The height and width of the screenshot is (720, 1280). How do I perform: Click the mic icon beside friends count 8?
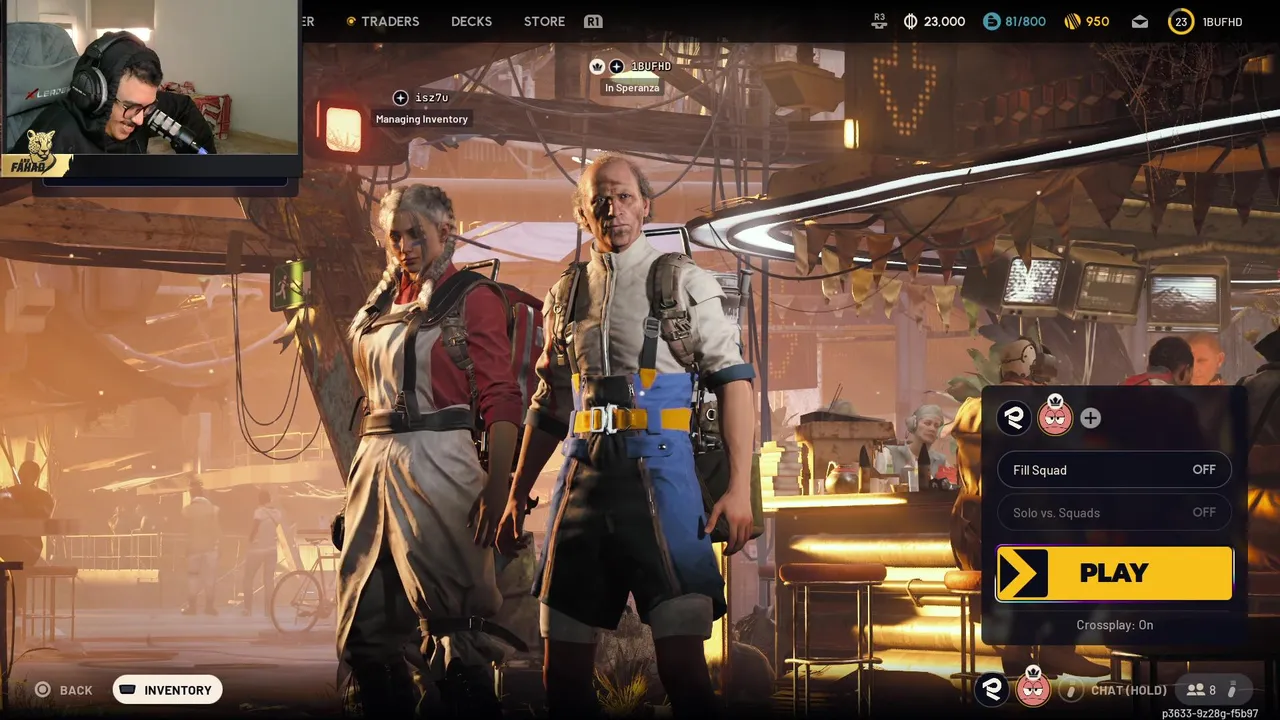[1232, 689]
